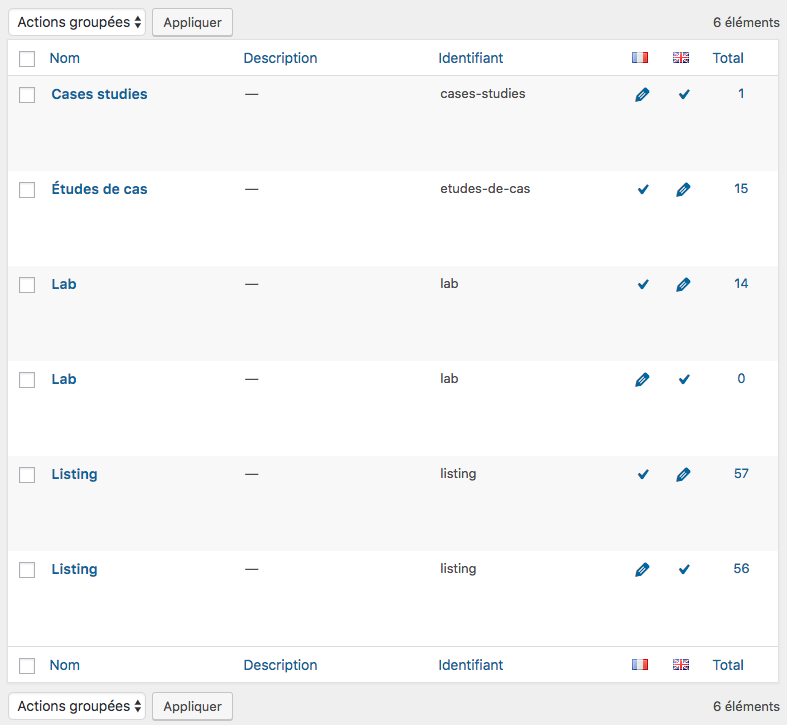This screenshot has width=787, height=725.
Task: Click the checkmark icon in Cases studies row
Action: (x=684, y=94)
